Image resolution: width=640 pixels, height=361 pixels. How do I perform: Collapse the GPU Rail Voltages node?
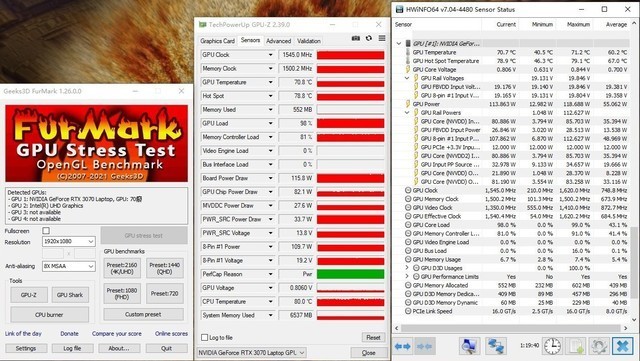407,78
